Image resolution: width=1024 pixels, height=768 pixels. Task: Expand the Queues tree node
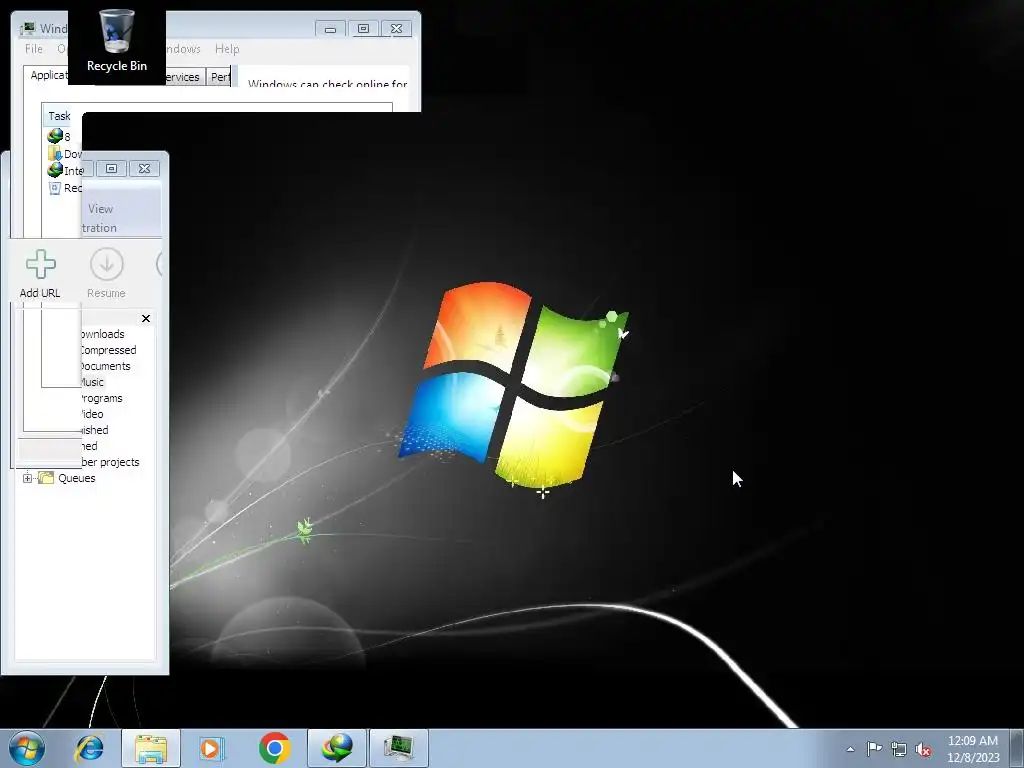point(27,478)
